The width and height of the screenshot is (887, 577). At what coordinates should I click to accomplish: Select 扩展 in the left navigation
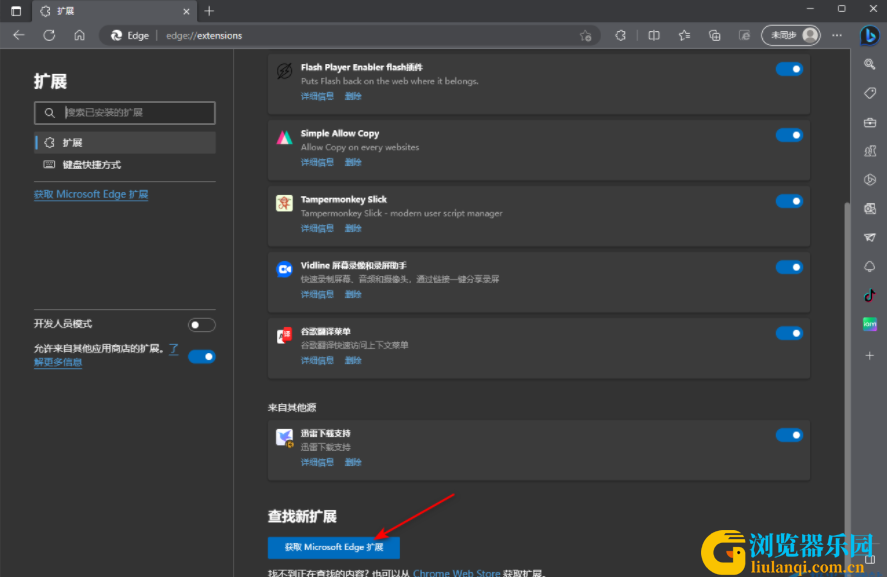(x=125, y=143)
